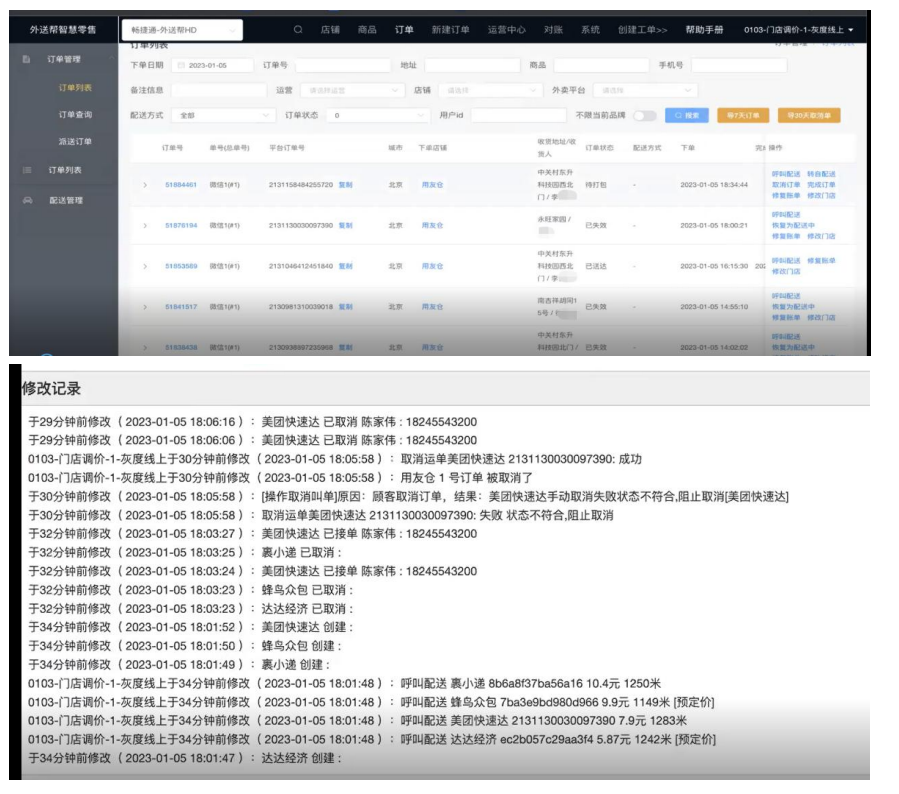This screenshot has width=899, height=794.
Task: Click 完成订单 for order 51884461
Action: pos(821,185)
